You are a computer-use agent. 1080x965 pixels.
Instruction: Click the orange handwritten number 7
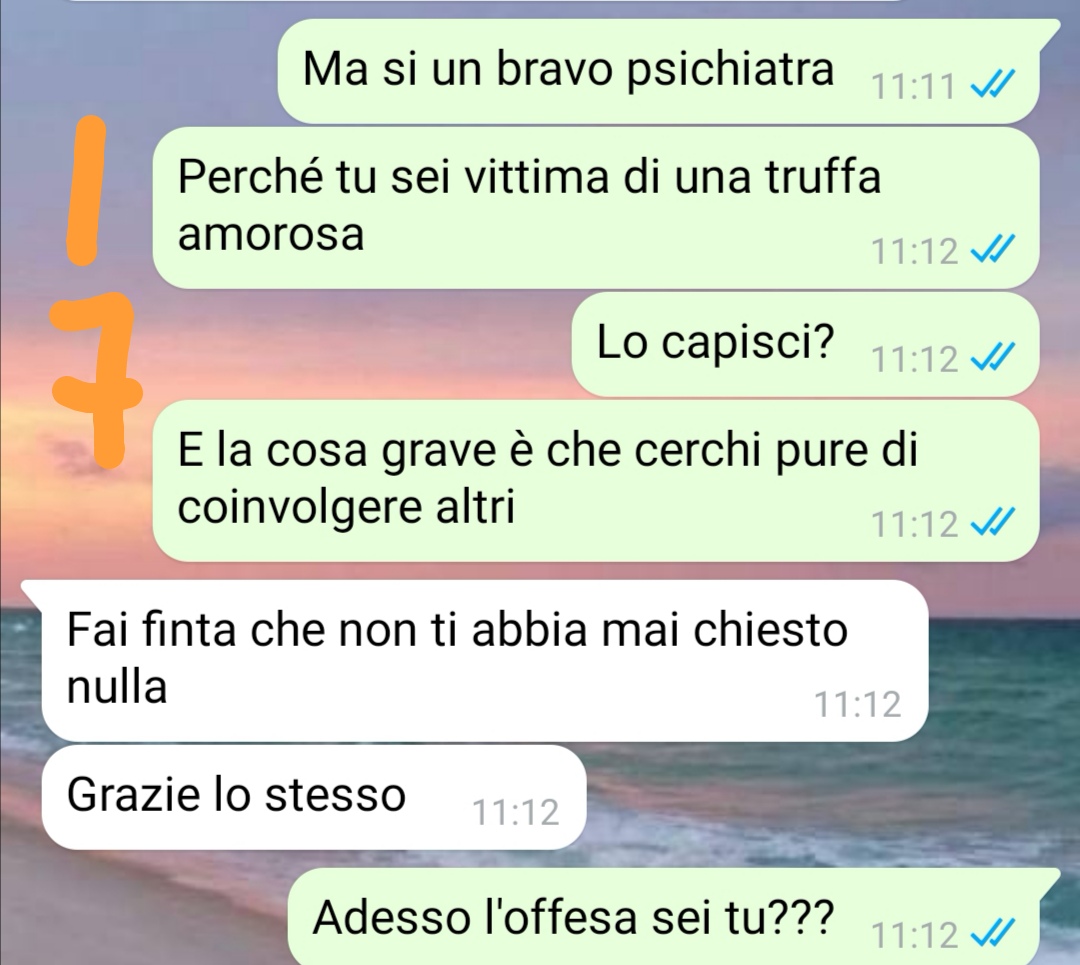tap(96, 381)
